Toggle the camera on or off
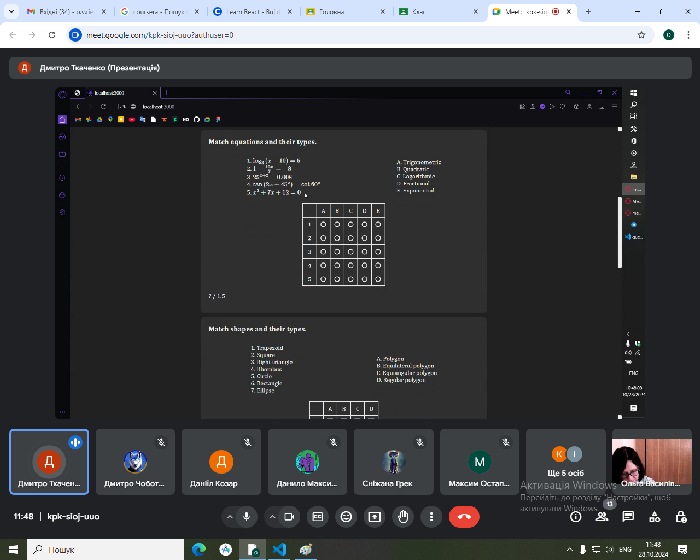The height and width of the screenshot is (560, 700). [x=290, y=516]
